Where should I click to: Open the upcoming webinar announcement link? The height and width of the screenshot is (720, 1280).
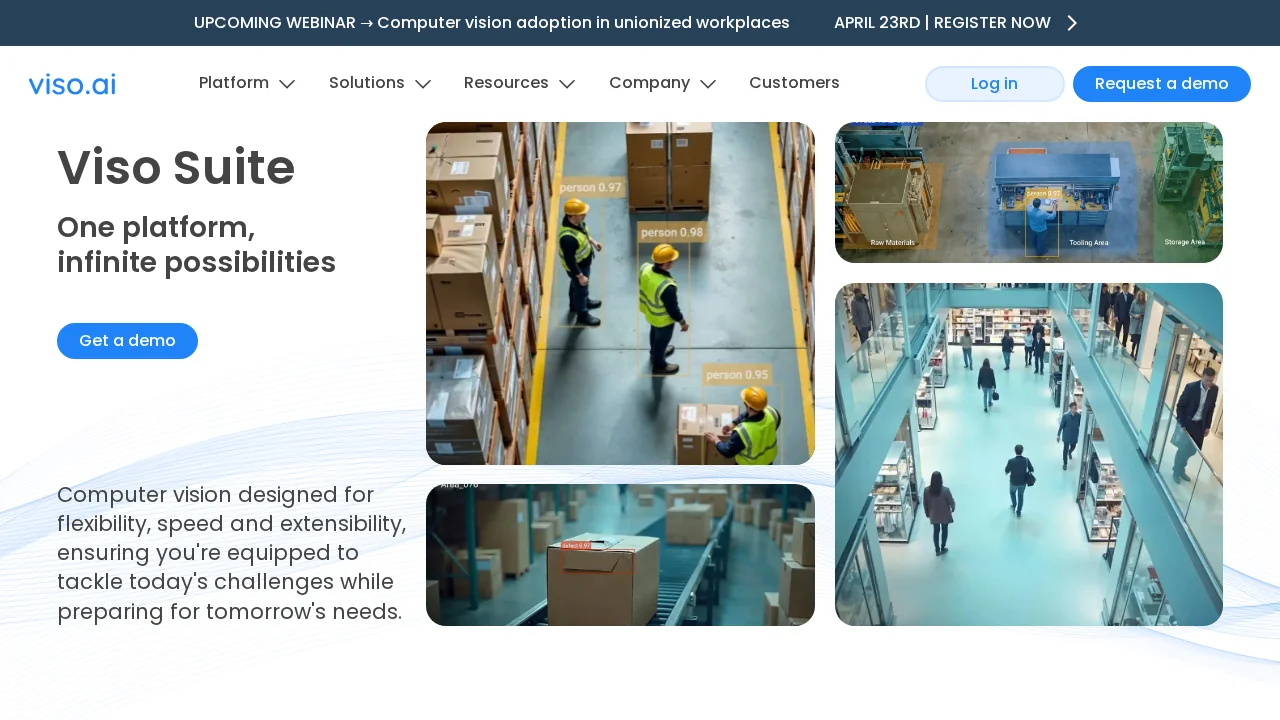[x=491, y=23]
